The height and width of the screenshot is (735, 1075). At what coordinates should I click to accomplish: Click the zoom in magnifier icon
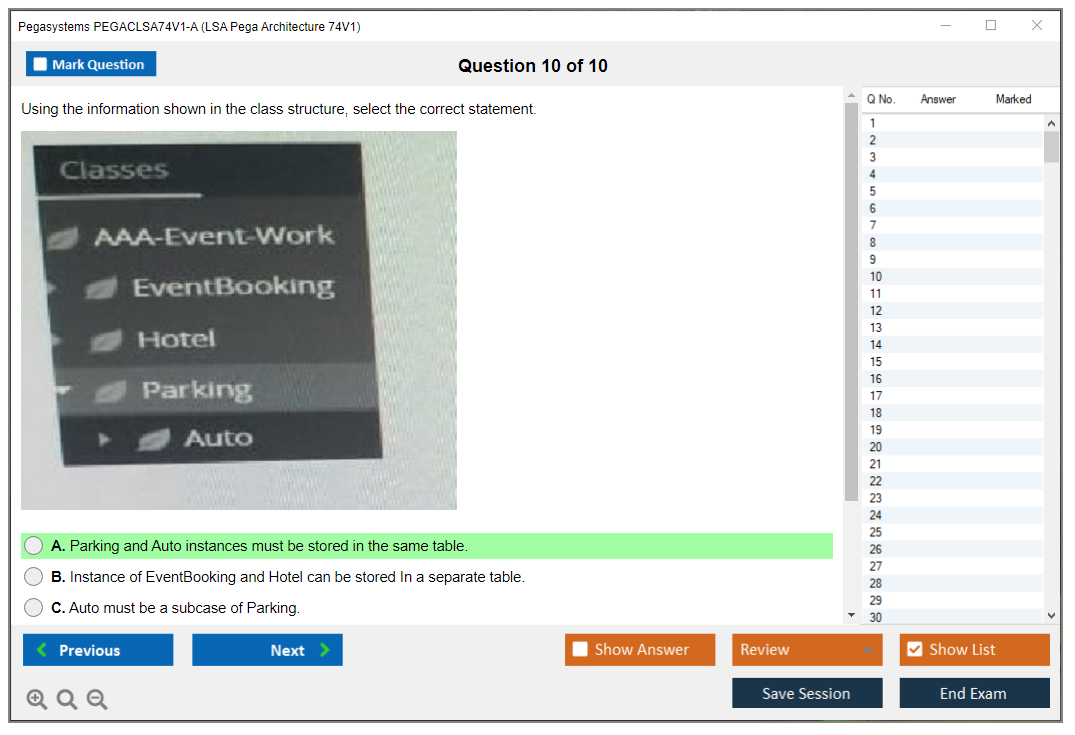(x=37, y=700)
